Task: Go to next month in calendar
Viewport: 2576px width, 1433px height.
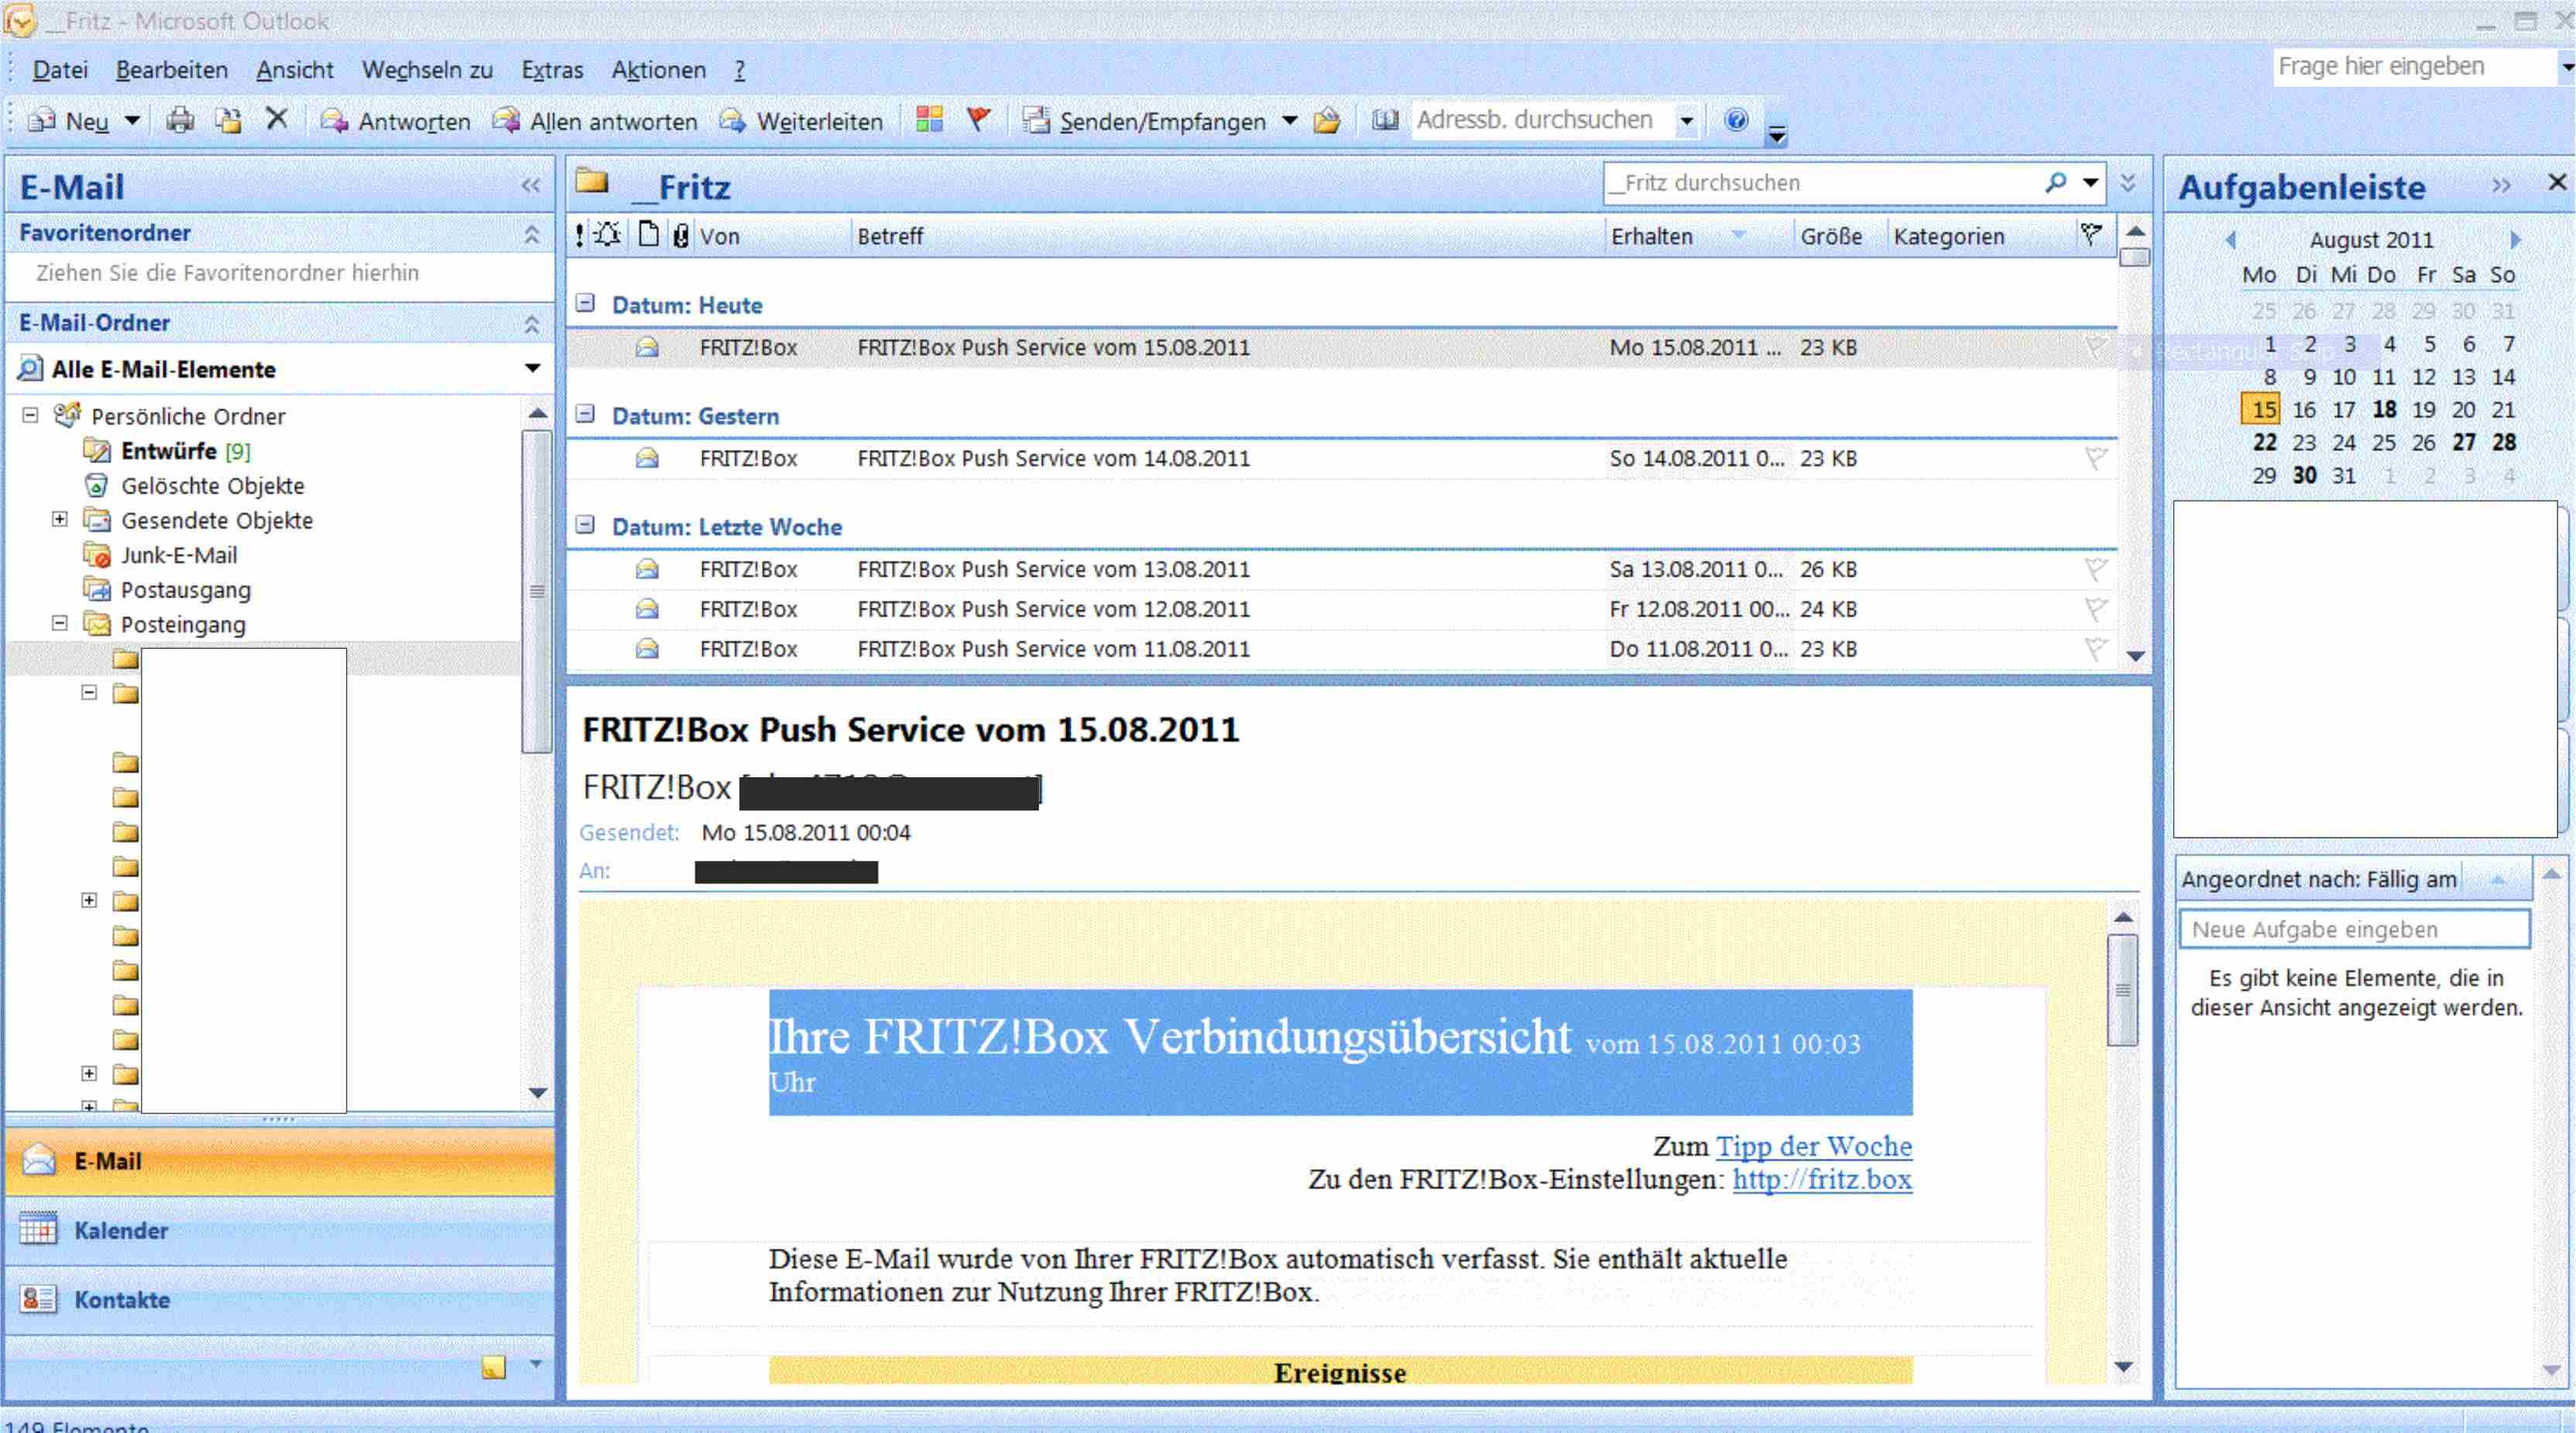Action: (2515, 240)
